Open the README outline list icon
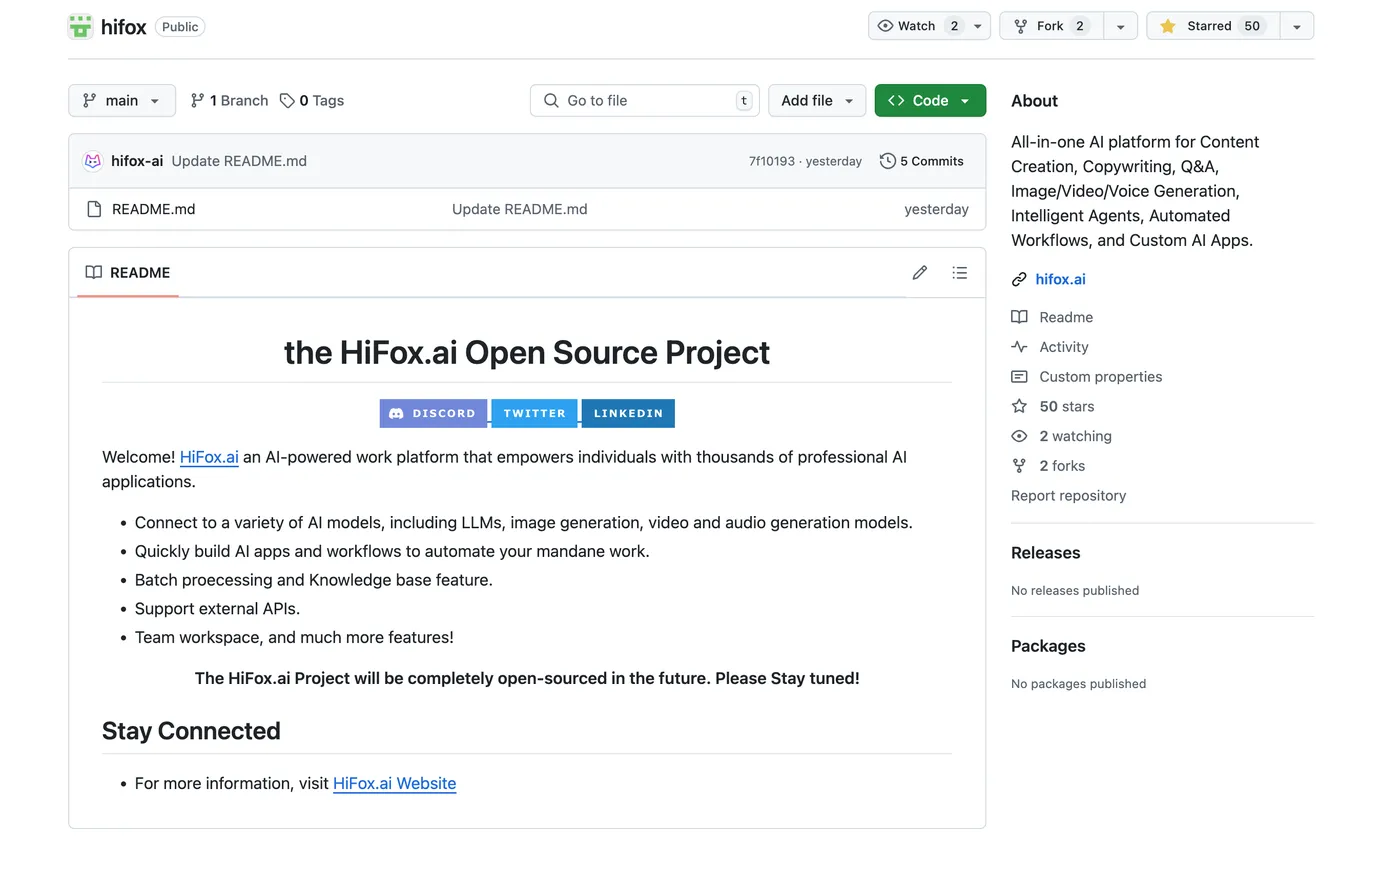 (959, 273)
